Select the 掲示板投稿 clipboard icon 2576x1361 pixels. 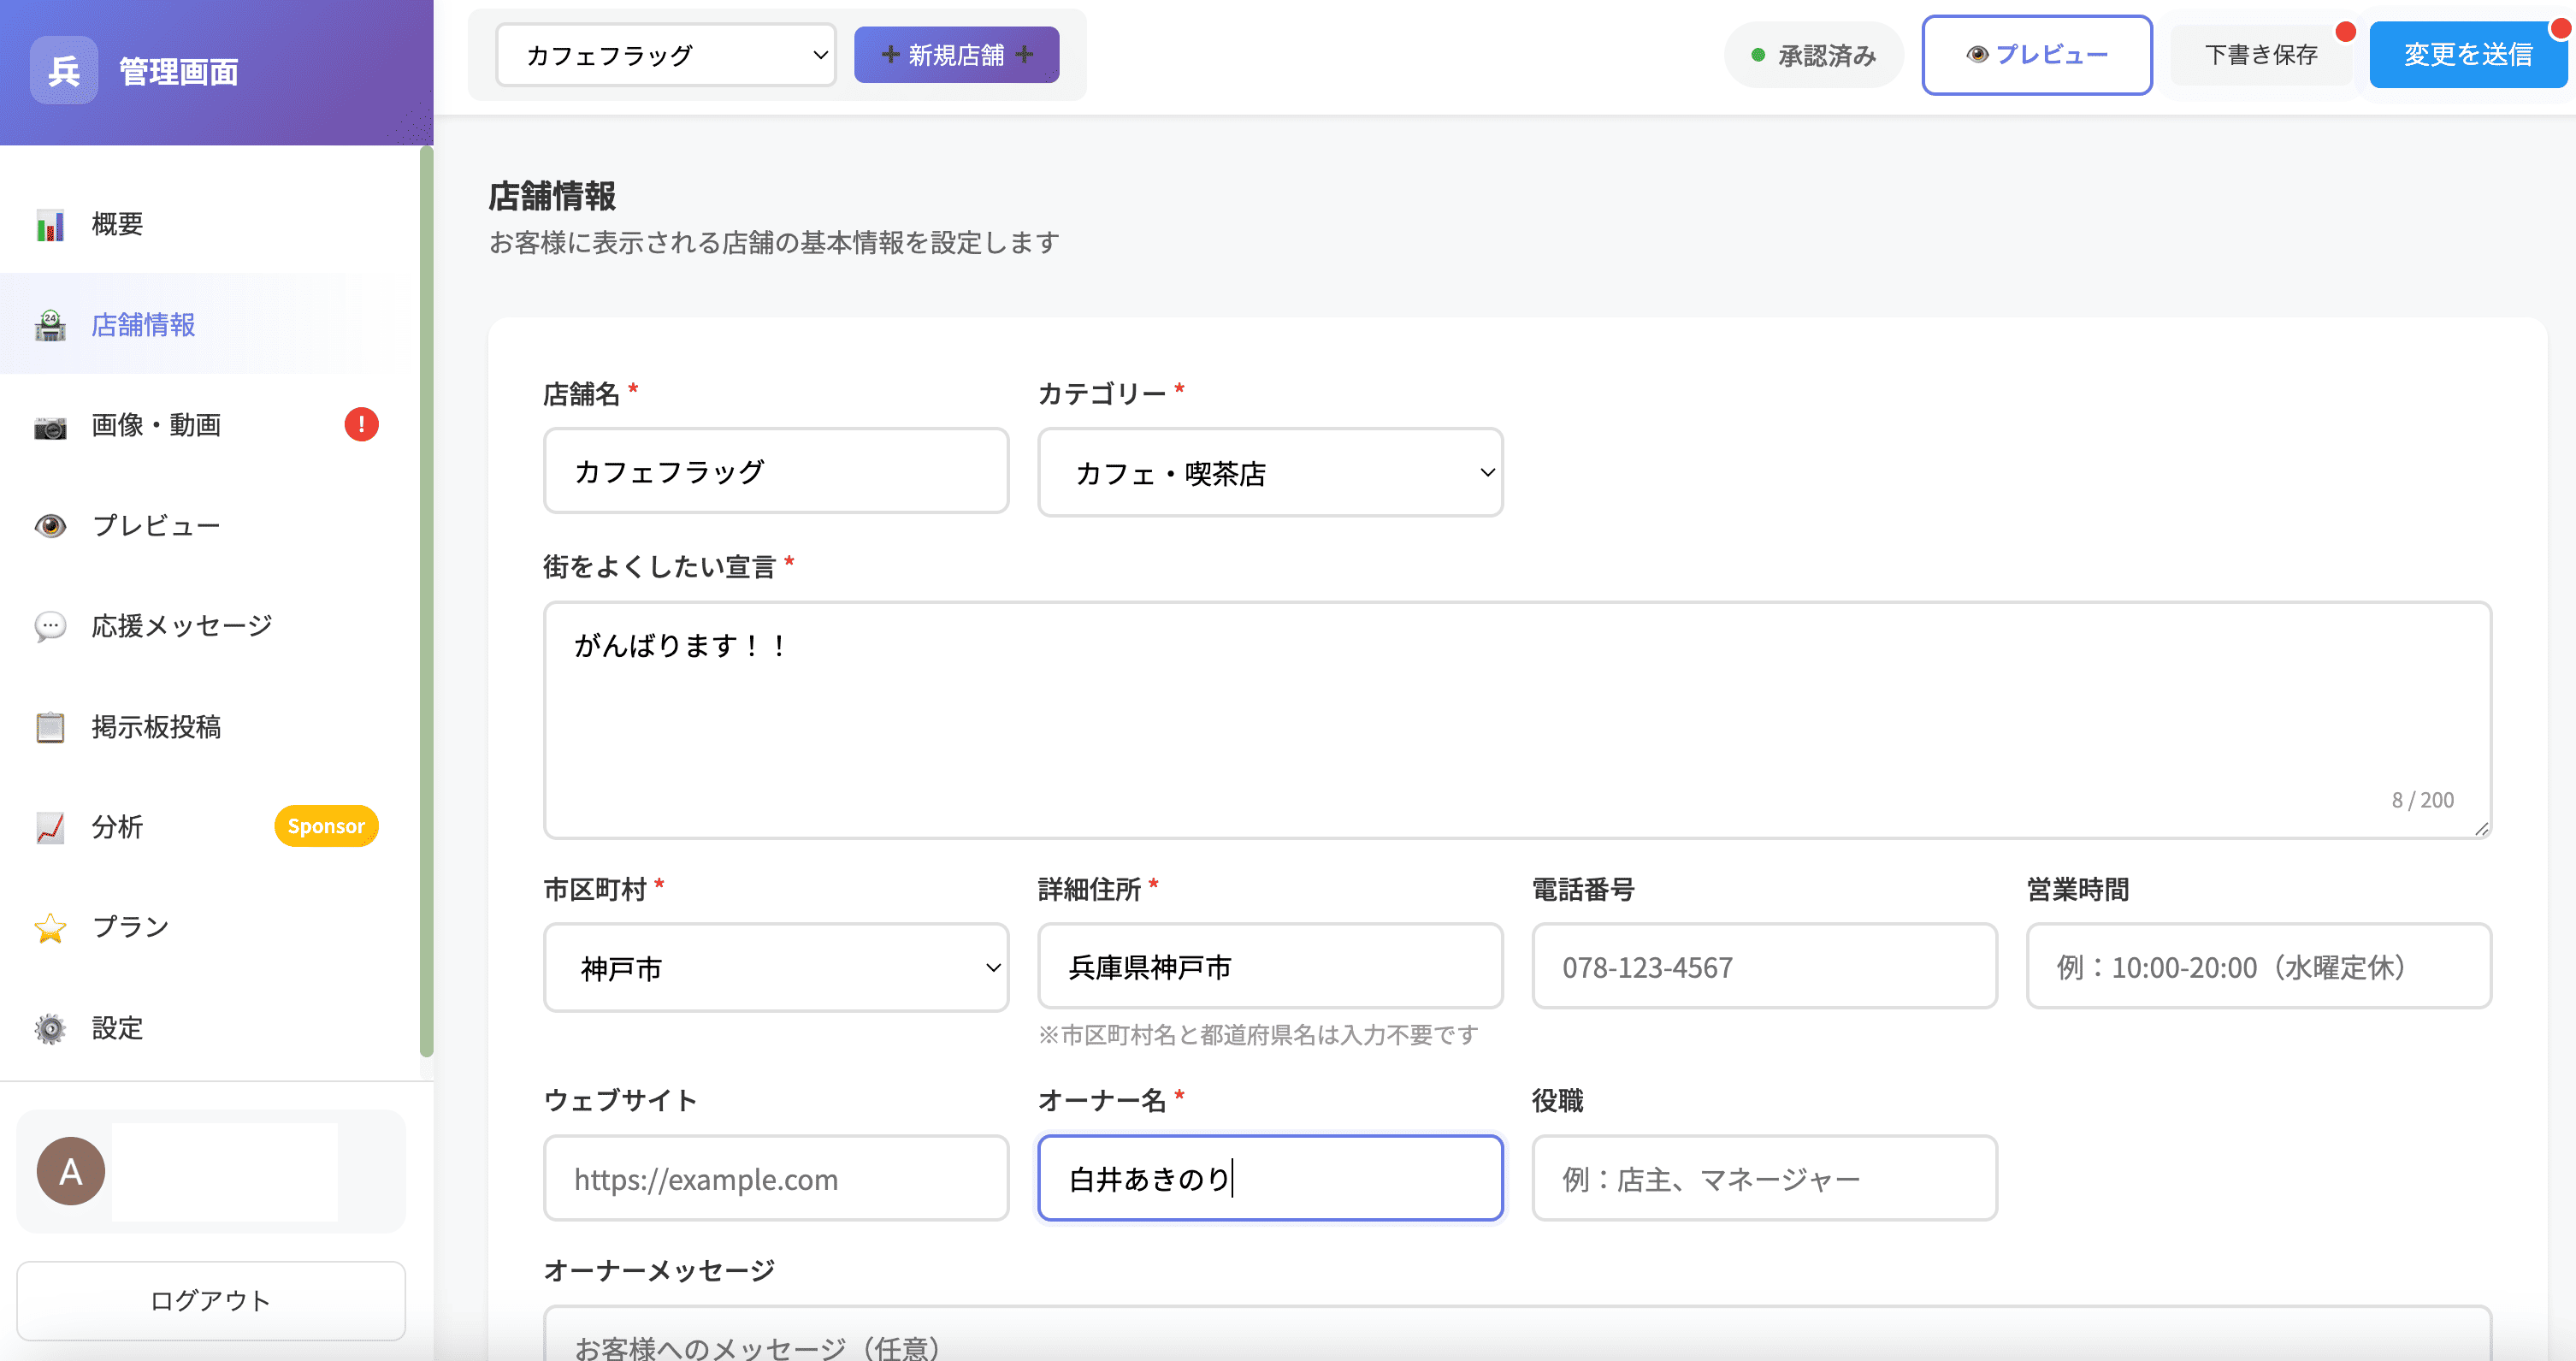(49, 726)
